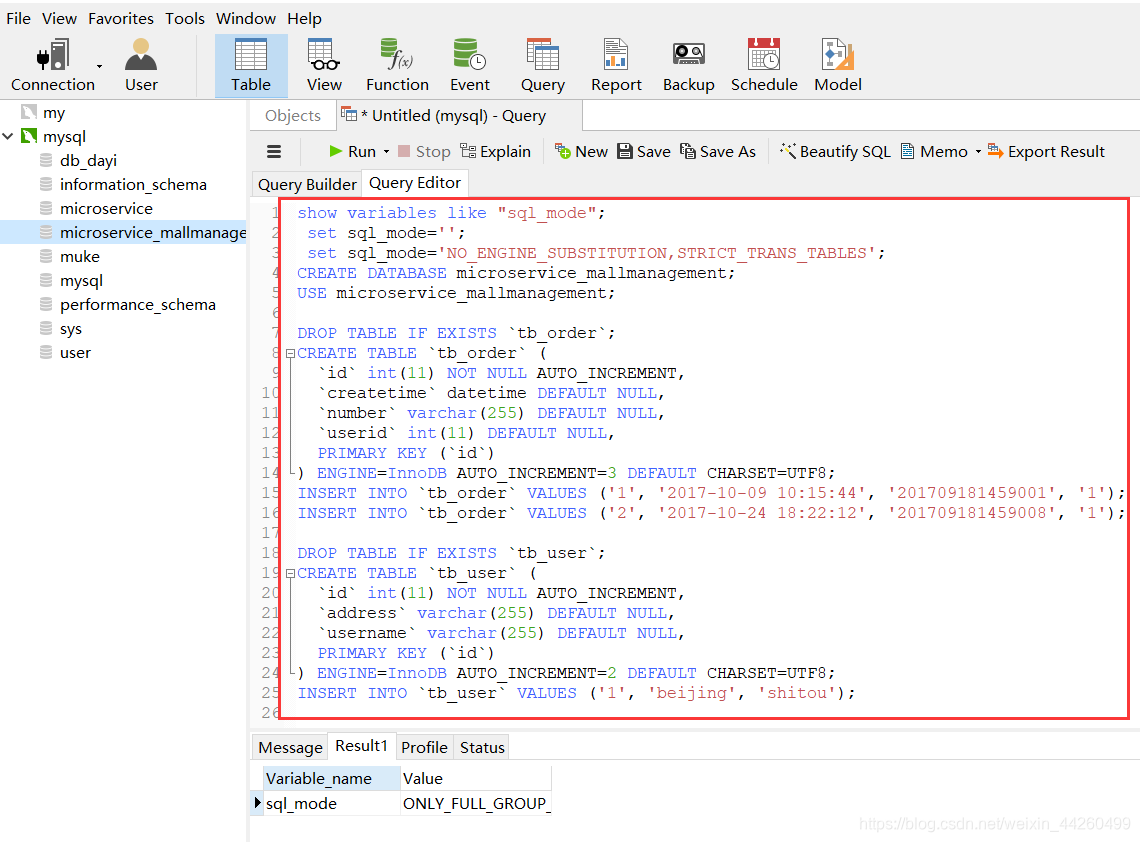Viewport: 1140px width, 842px height.
Task: Open the Tools menu
Action: pos(185,18)
